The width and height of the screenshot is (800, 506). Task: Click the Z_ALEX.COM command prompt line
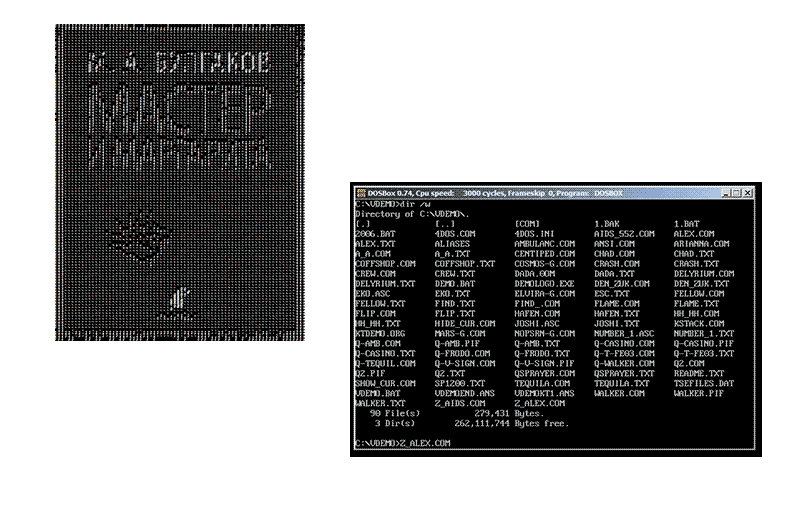click(403, 442)
